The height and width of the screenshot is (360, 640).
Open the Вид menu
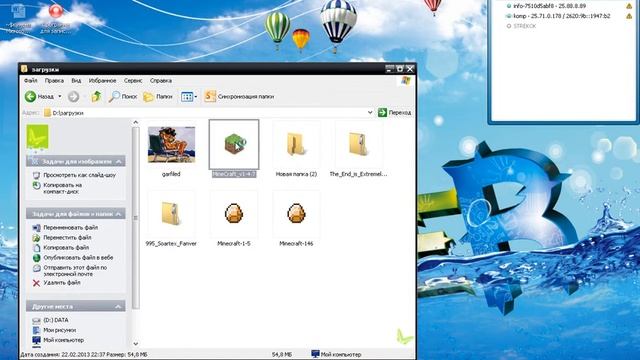(76, 80)
